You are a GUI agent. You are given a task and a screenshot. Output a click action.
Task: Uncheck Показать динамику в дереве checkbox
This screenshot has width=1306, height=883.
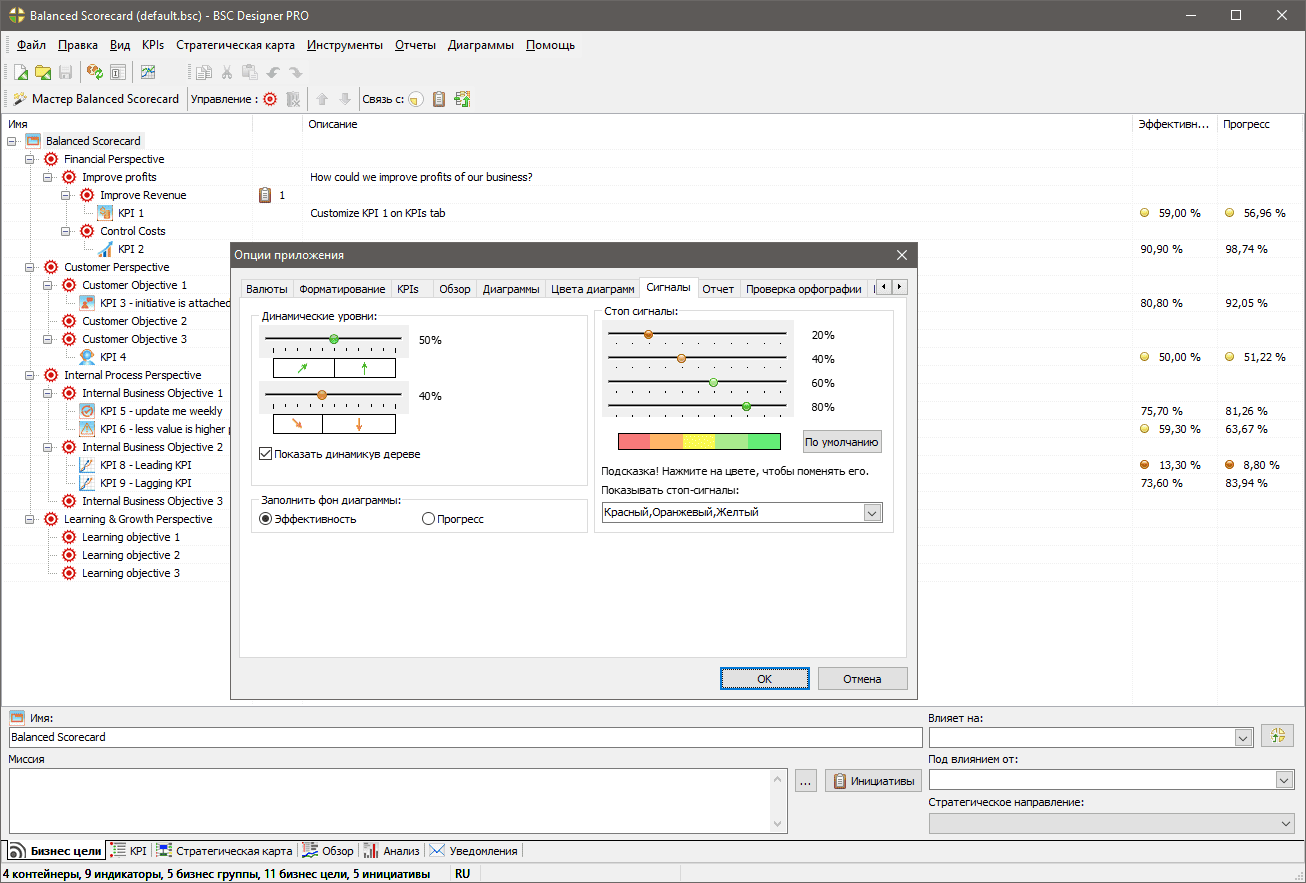(x=266, y=454)
